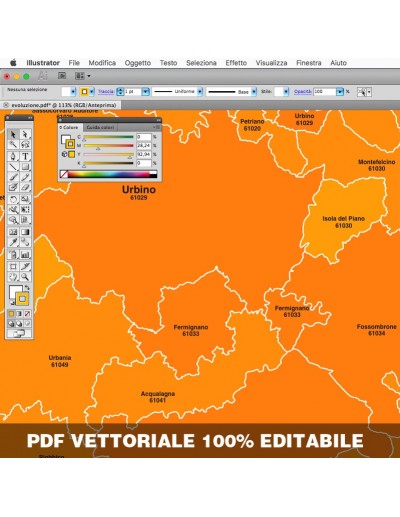Expand the Base brush definition dropdown
Viewport: 400px width, 517px height.
tap(254, 92)
